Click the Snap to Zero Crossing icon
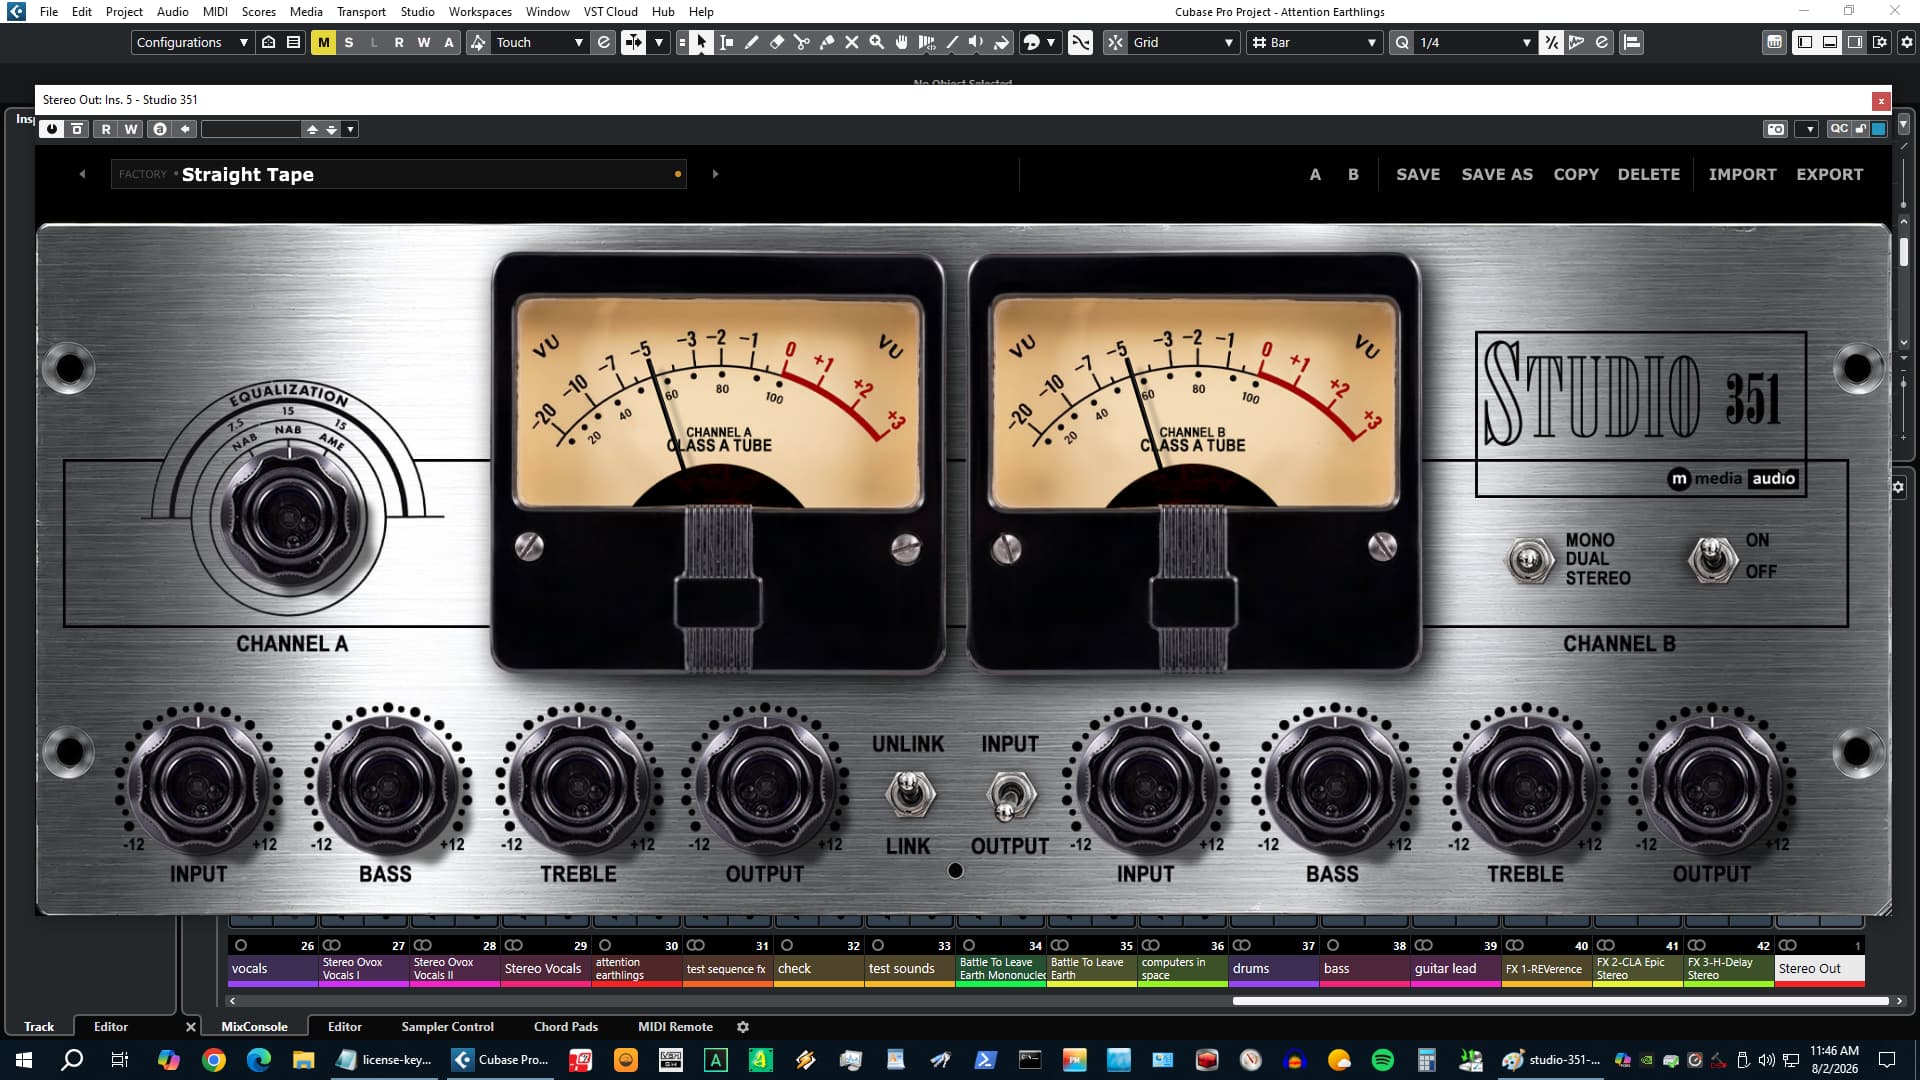This screenshot has width=1920, height=1080. coord(1080,42)
